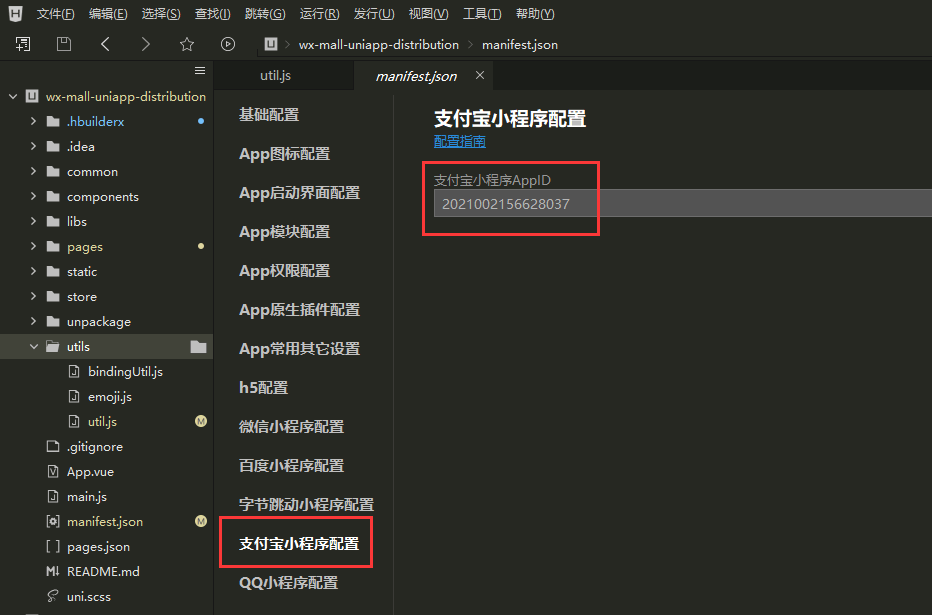Open the 视图(V) menu
This screenshot has width=932, height=615.
tap(429, 13)
